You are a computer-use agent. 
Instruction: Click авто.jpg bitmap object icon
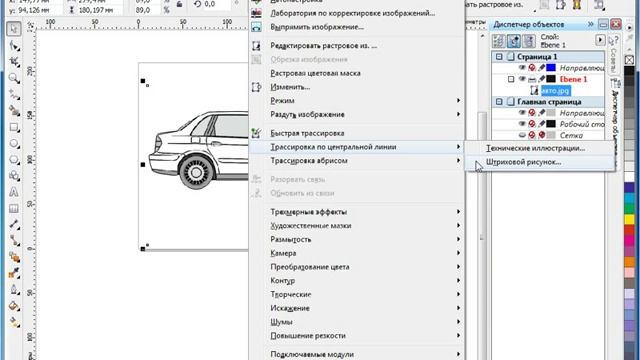pyautogui.click(x=534, y=91)
